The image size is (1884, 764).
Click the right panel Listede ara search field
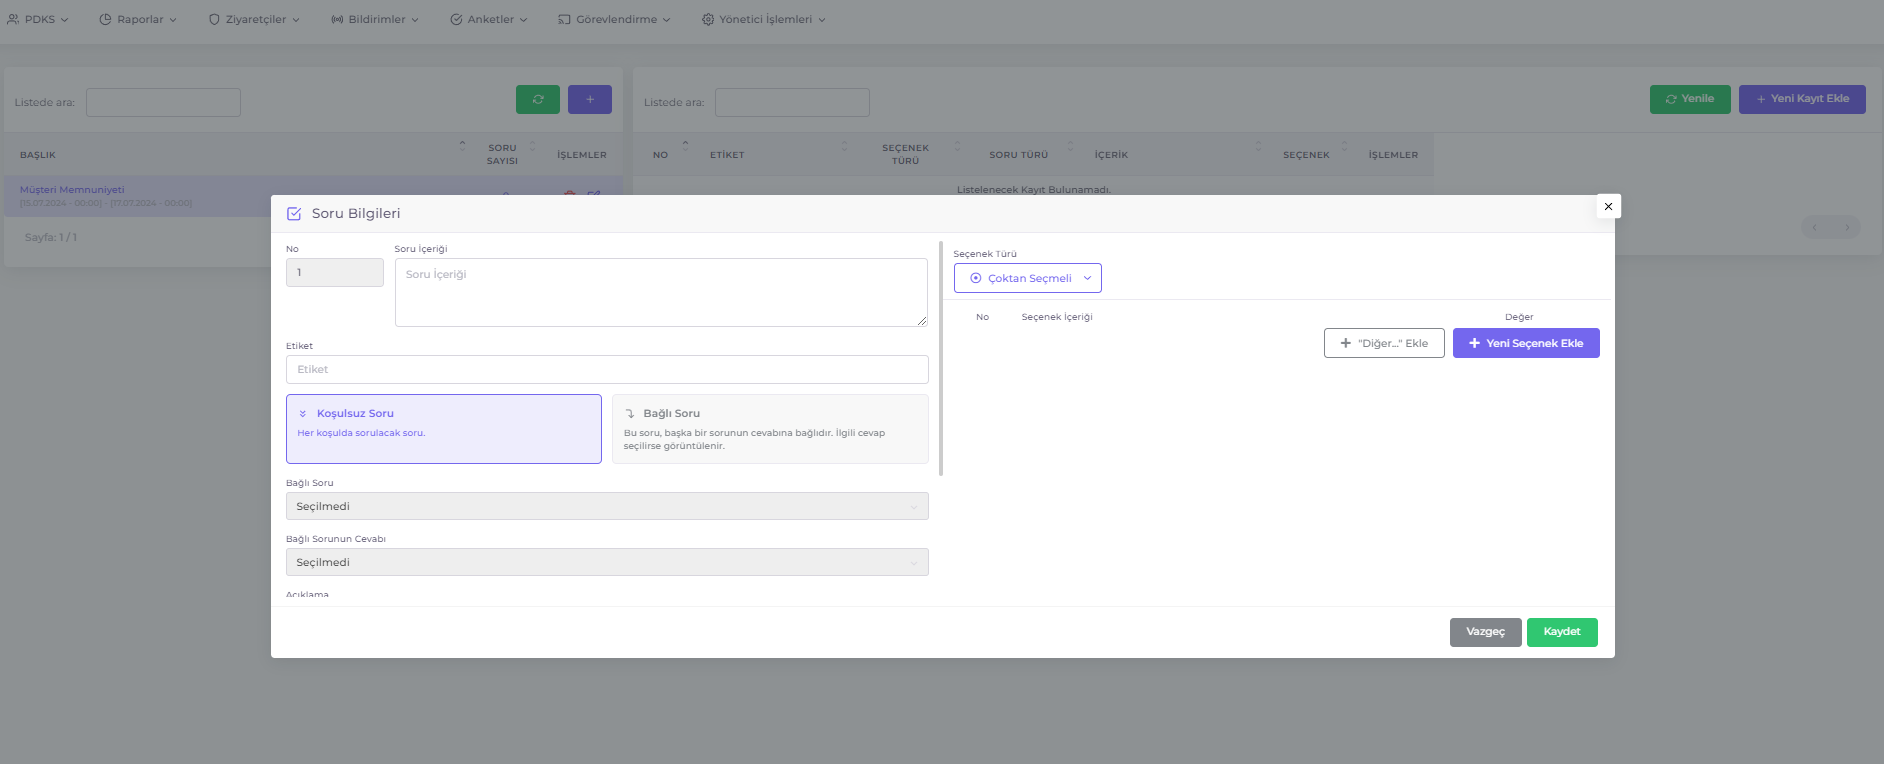click(x=792, y=102)
